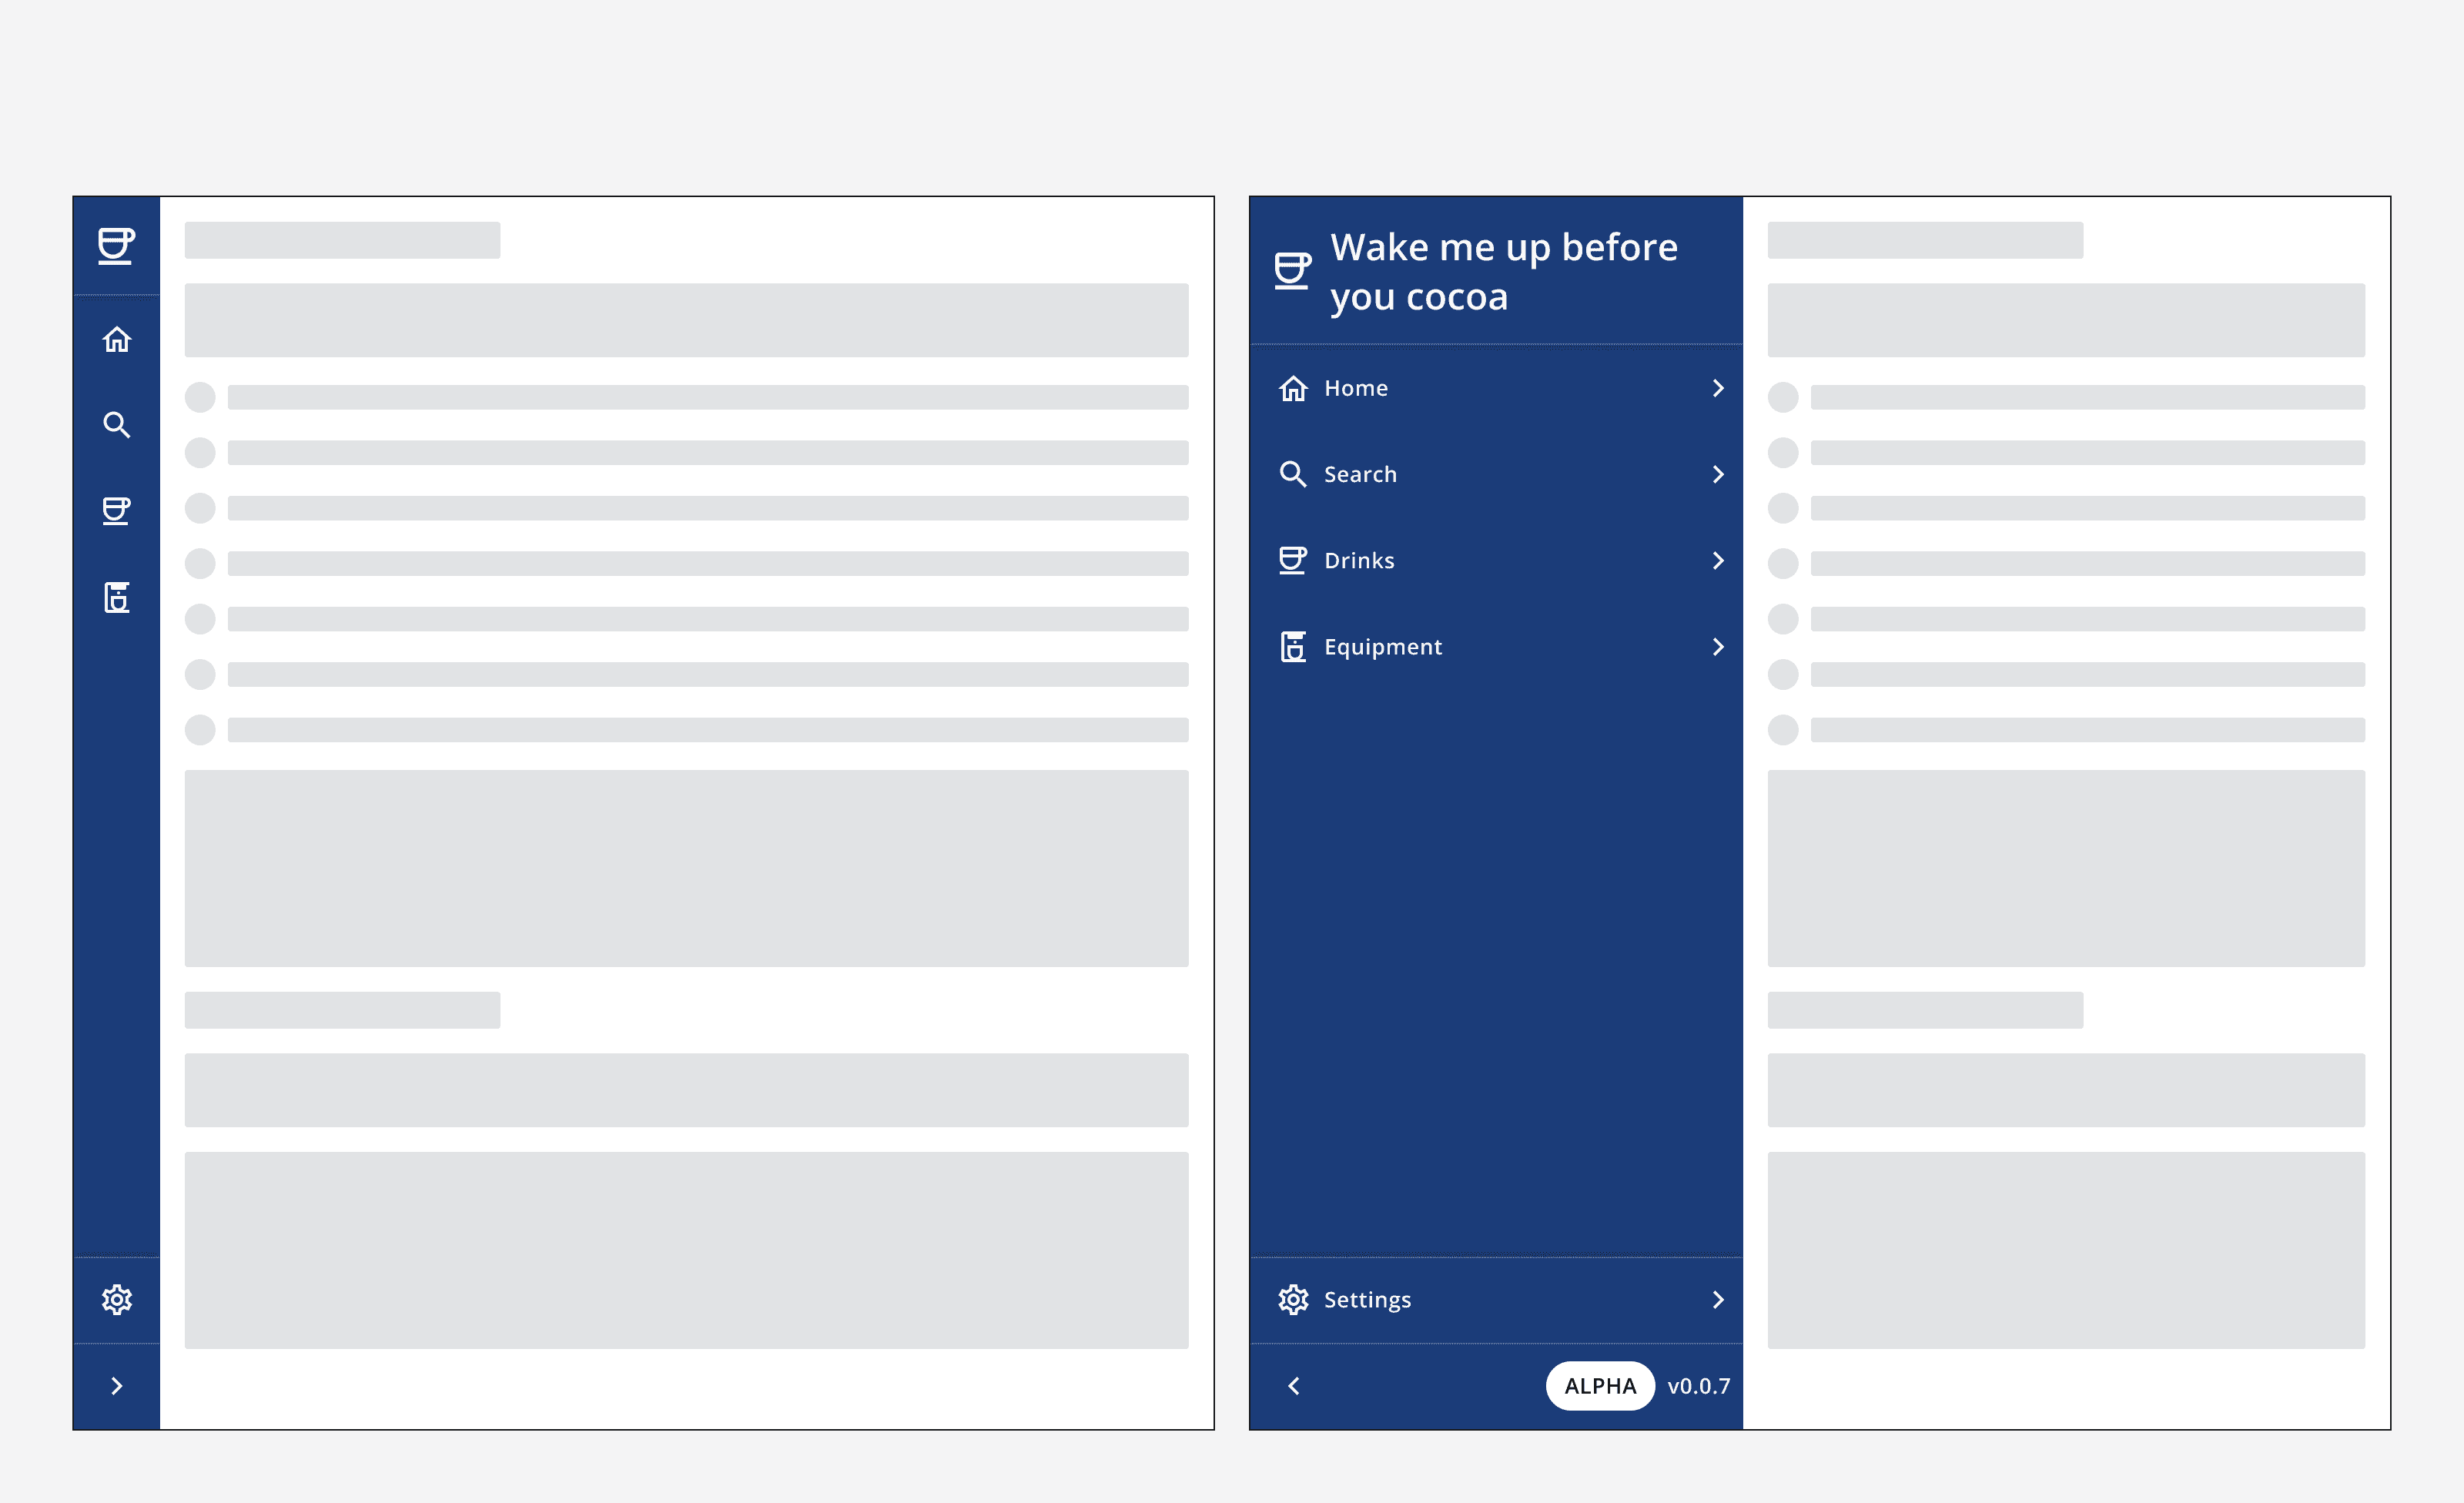The width and height of the screenshot is (2464, 1503).
Task: Open the Drinks submenu chevron
Action: (1719, 560)
